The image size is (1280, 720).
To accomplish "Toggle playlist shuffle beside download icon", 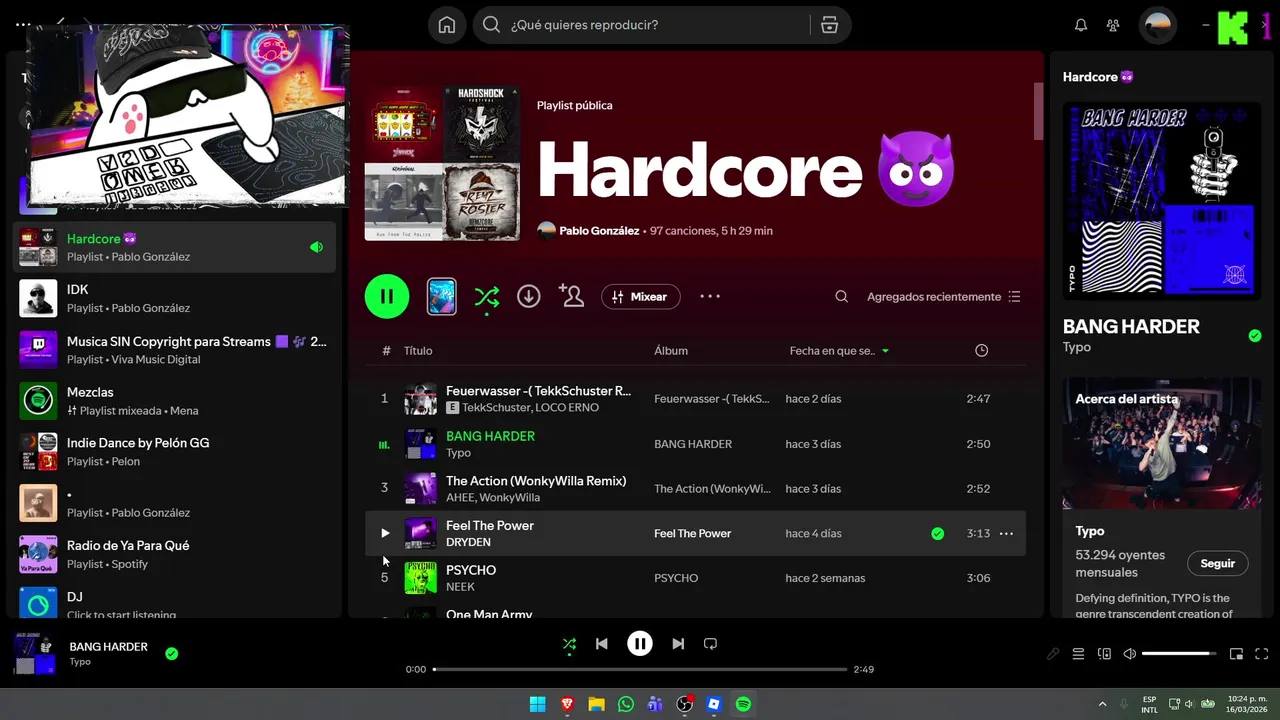I will (487, 296).
